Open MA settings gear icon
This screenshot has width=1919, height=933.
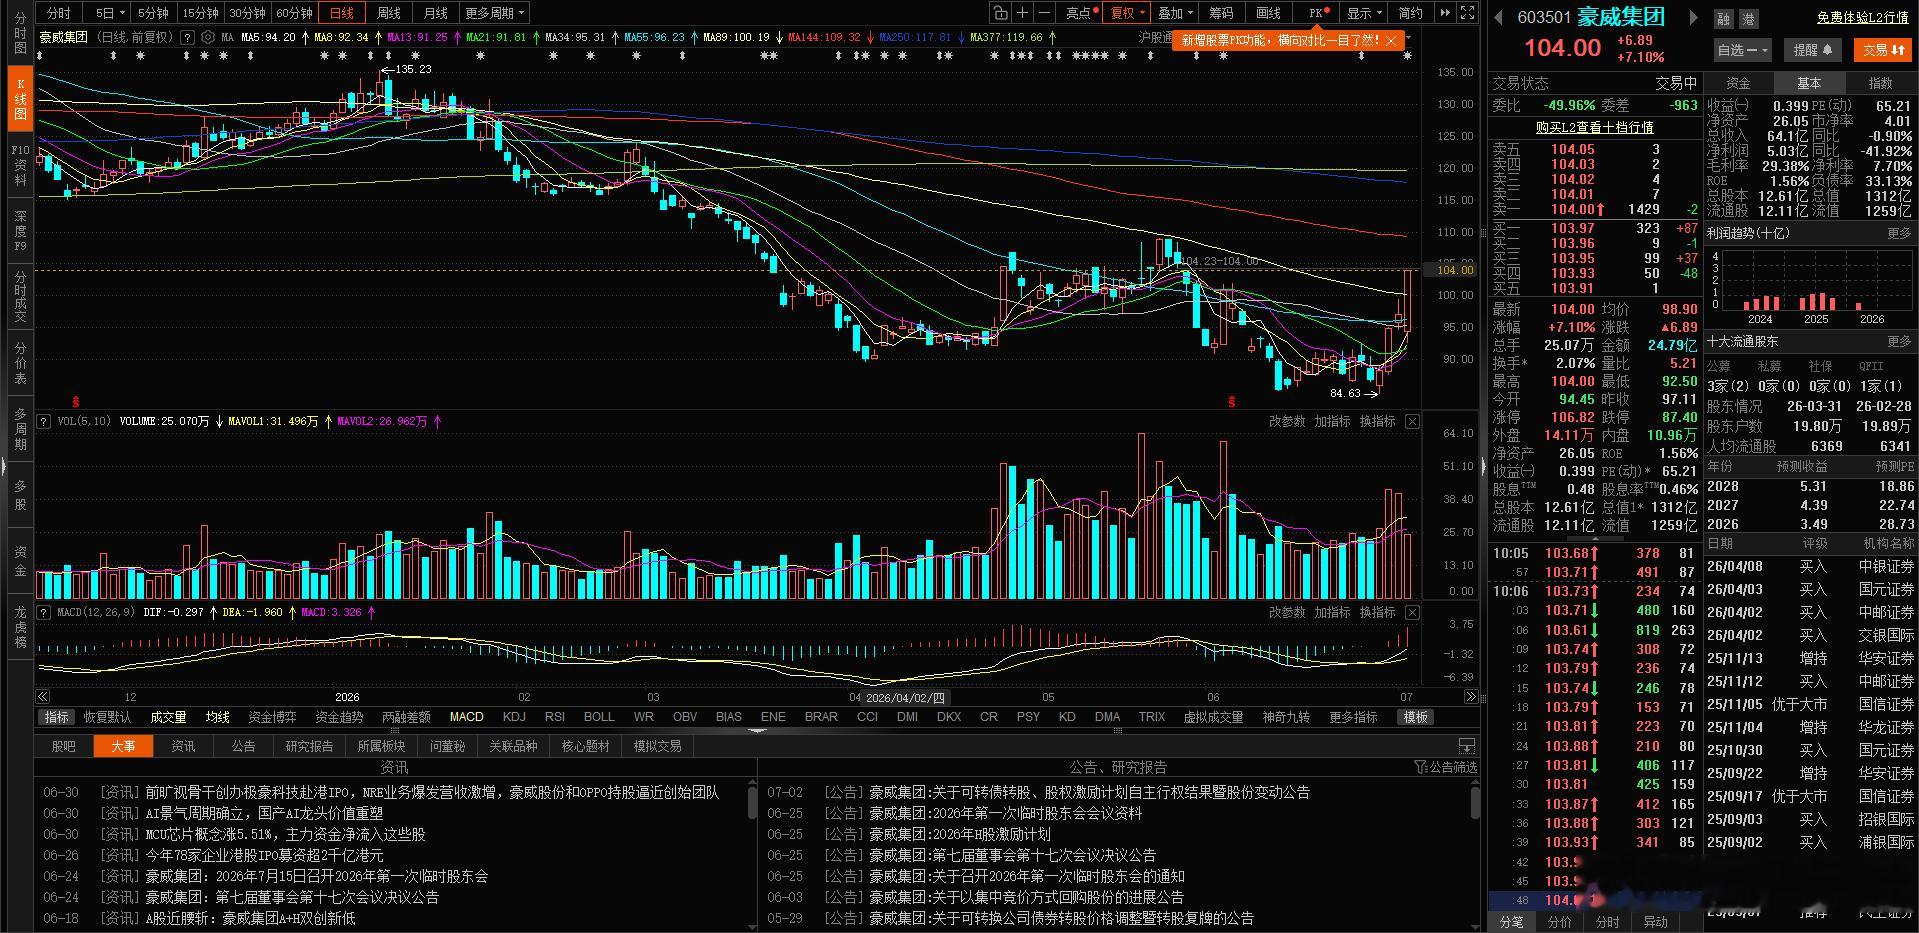(x=207, y=37)
